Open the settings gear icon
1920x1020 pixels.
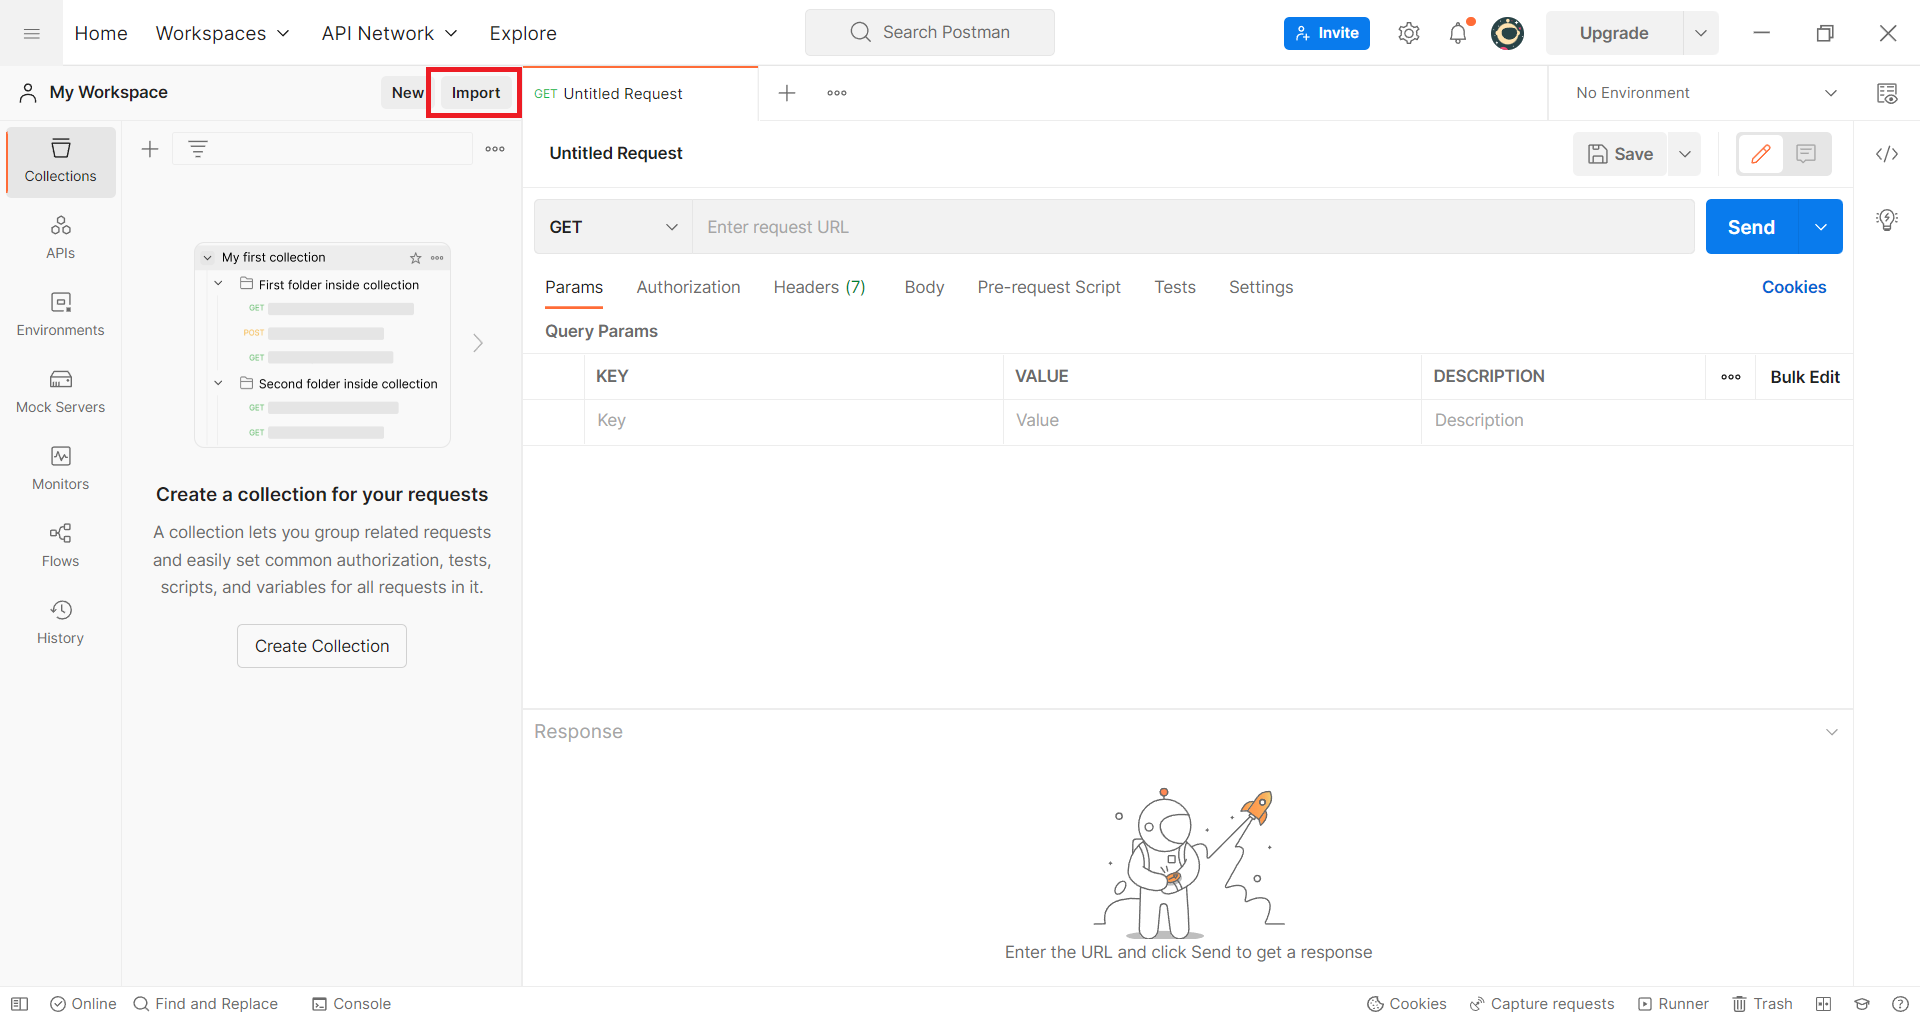click(1409, 33)
